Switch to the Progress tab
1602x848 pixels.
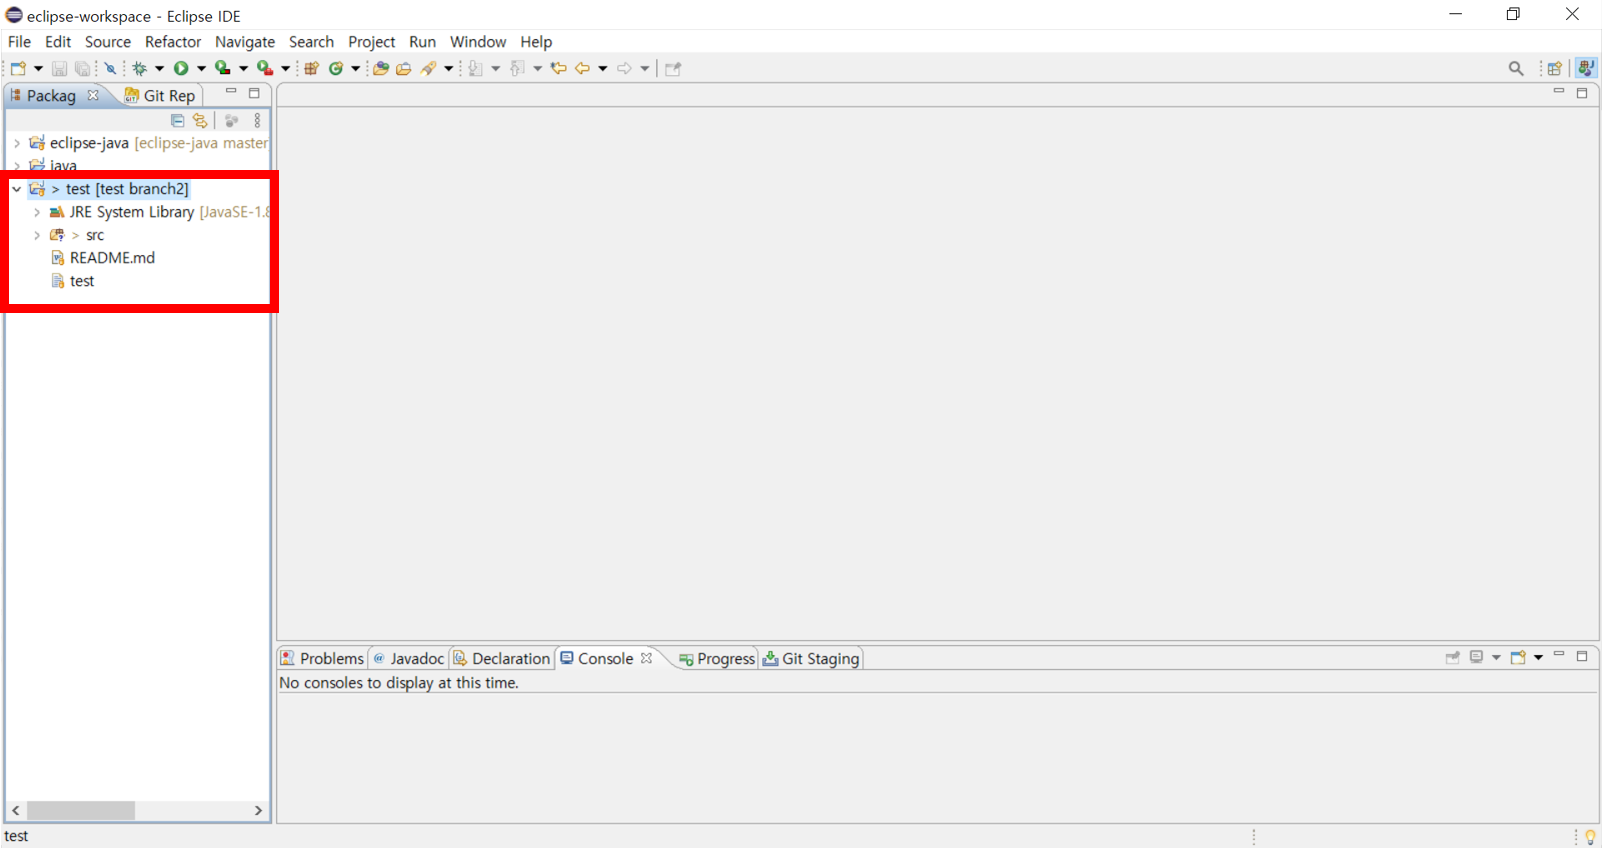coord(716,658)
